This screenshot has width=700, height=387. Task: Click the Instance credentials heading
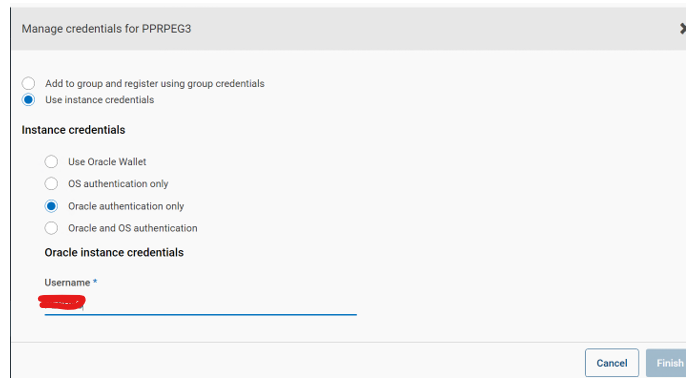click(x=73, y=130)
